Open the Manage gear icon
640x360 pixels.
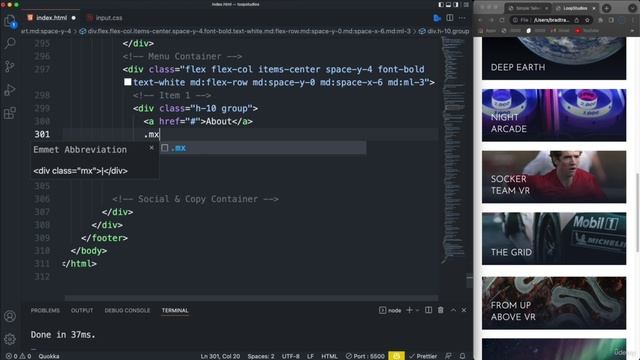tap(10, 339)
